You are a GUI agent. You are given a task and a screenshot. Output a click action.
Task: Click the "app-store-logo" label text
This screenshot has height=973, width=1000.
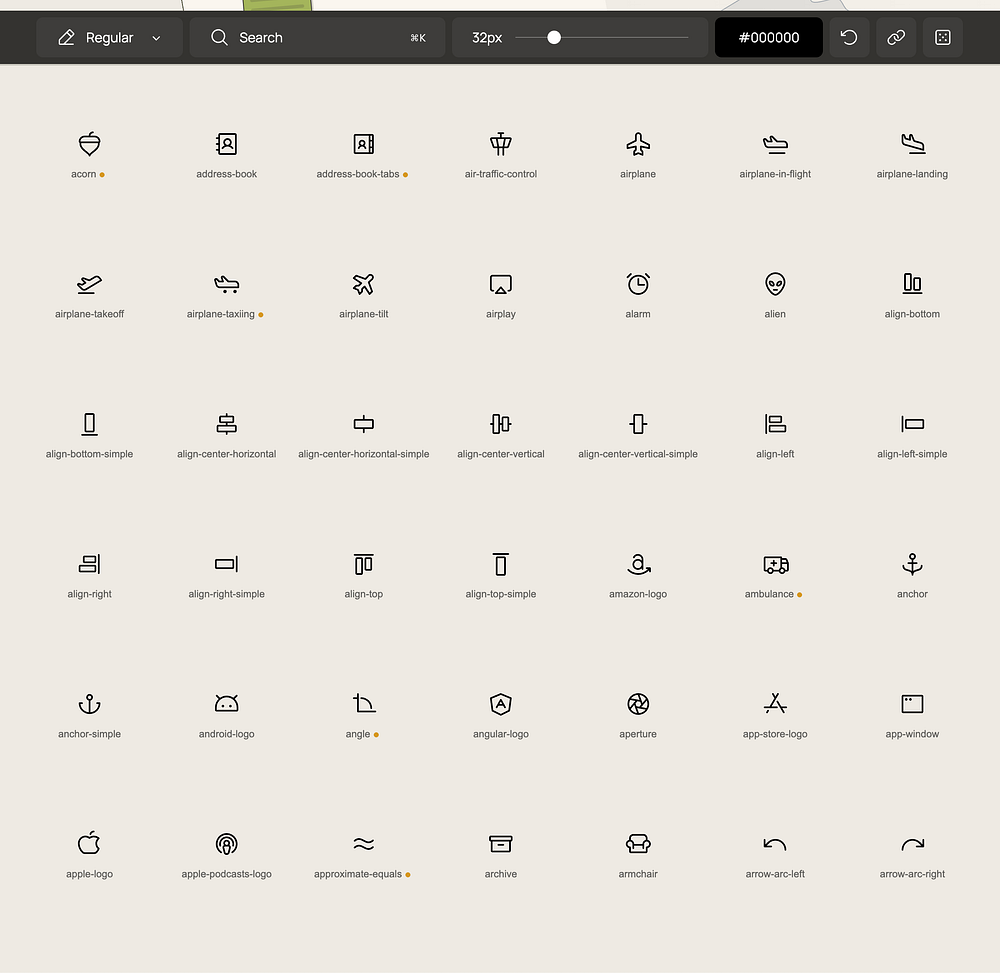tap(775, 734)
